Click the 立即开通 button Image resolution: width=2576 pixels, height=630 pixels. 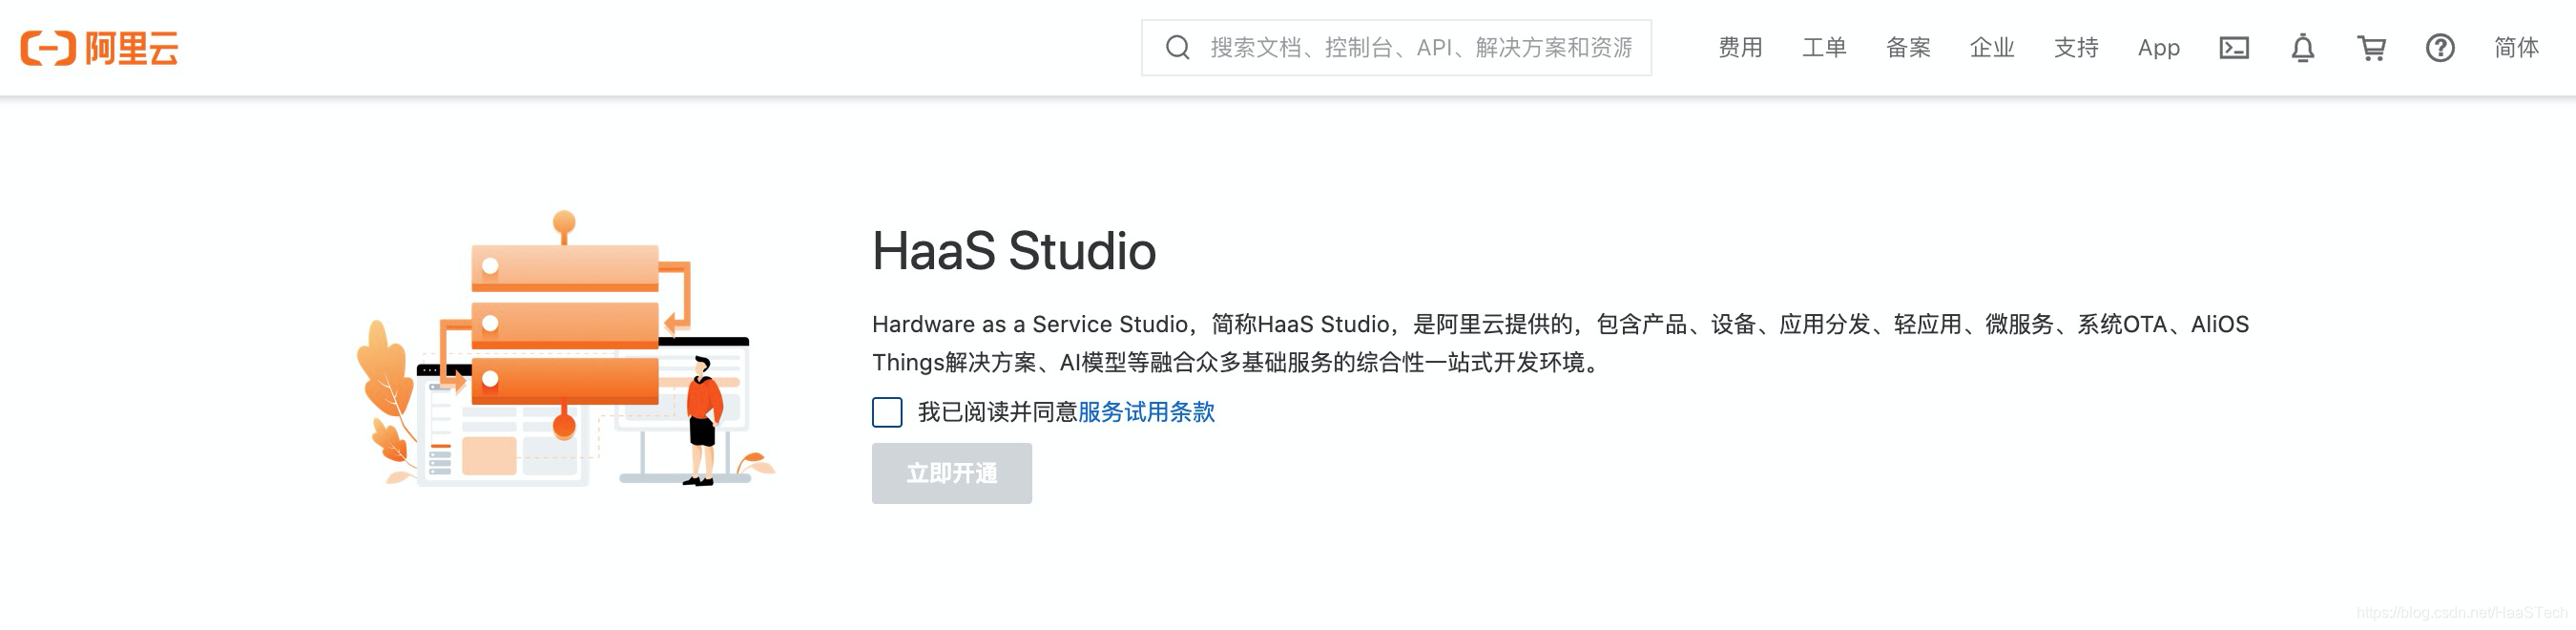coord(952,473)
